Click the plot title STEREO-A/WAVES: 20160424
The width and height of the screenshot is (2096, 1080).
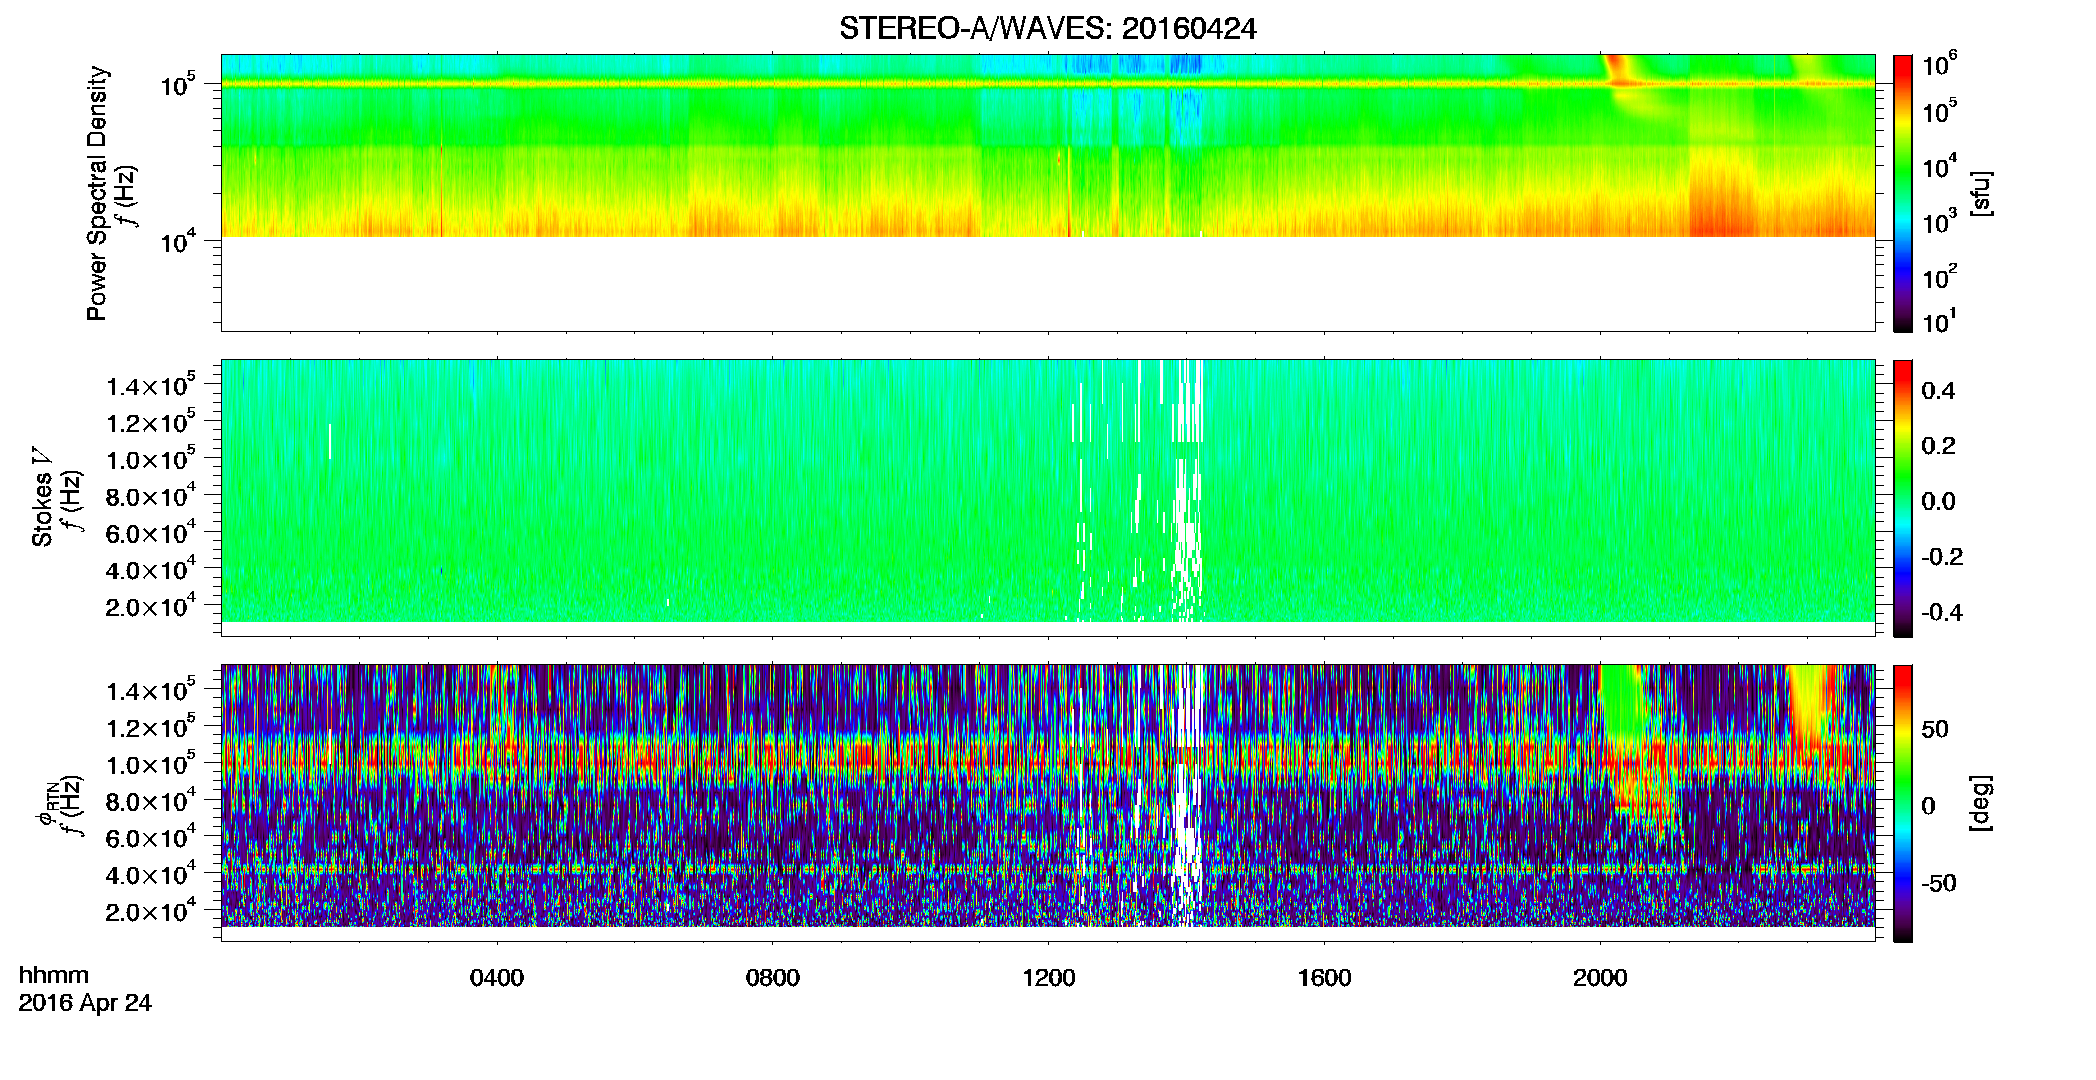[x=1047, y=28]
